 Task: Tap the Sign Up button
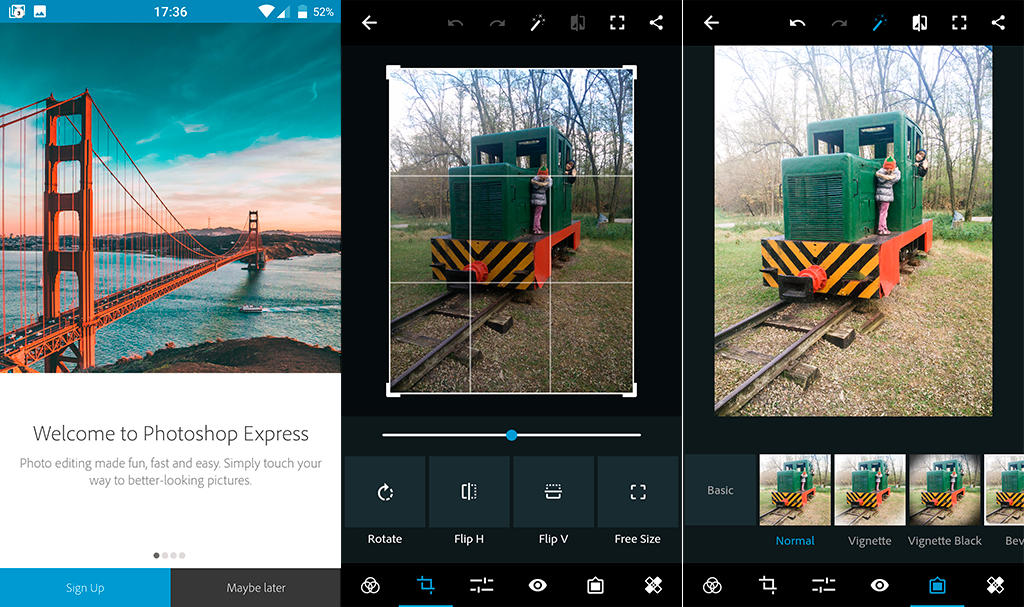pyautogui.click(x=85, y=588)
